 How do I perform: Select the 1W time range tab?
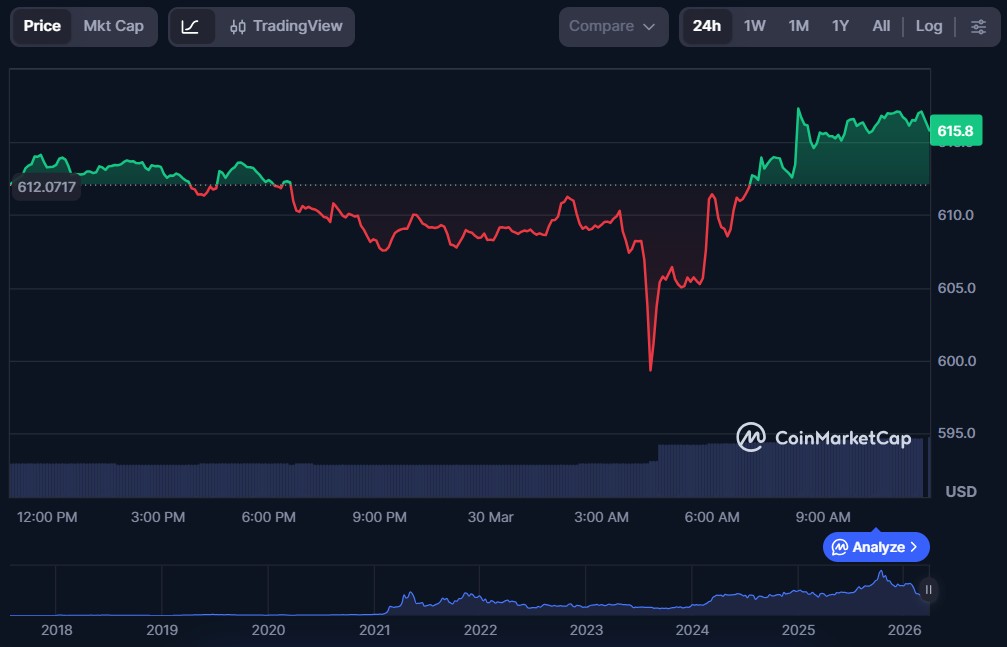pyautogui.click(x=755, y=26)
